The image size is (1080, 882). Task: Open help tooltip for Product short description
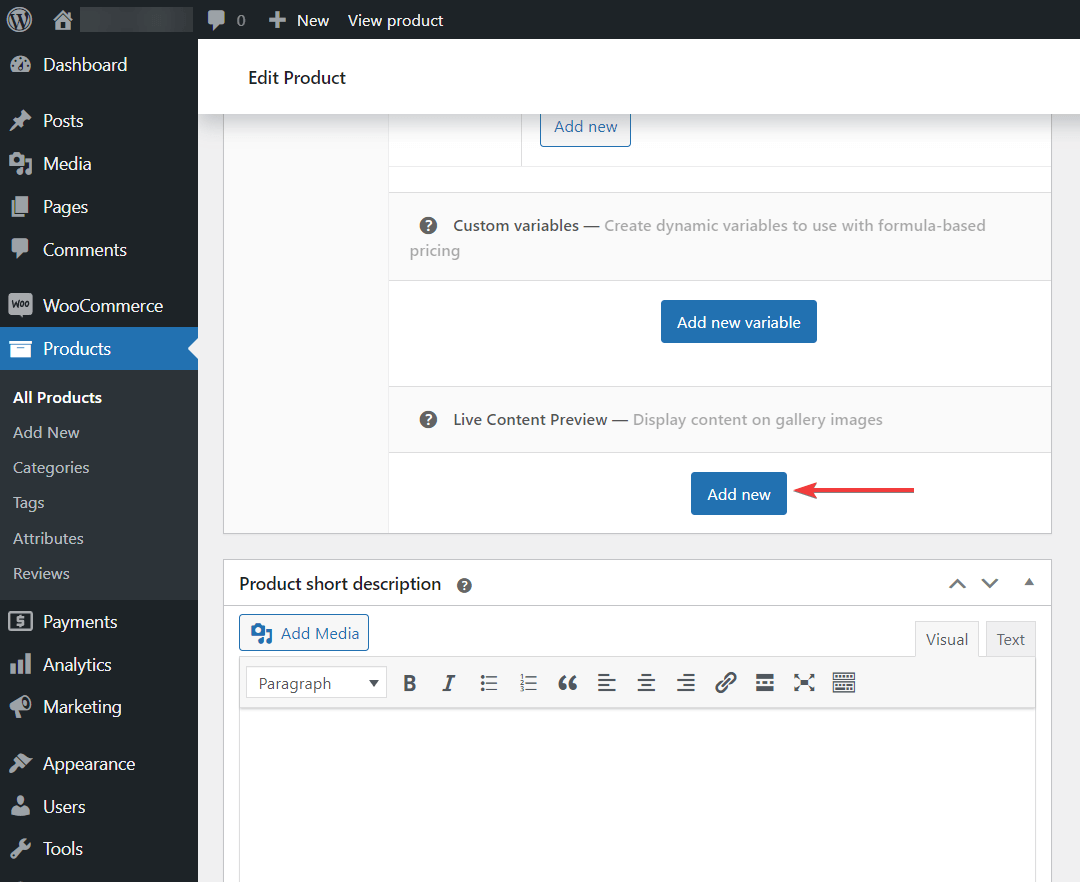464,585
